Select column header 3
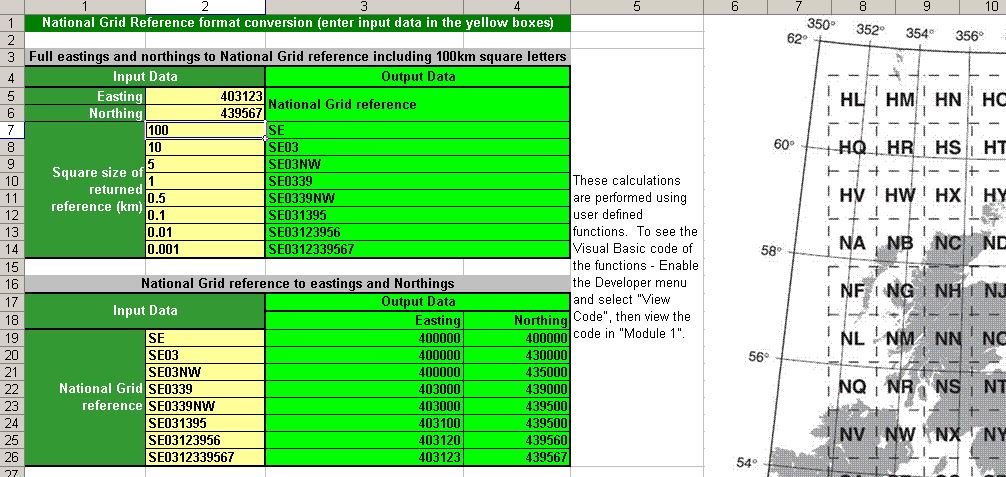Image resolution: width=1006 pixels, height=477 pixels. (364, 6)
